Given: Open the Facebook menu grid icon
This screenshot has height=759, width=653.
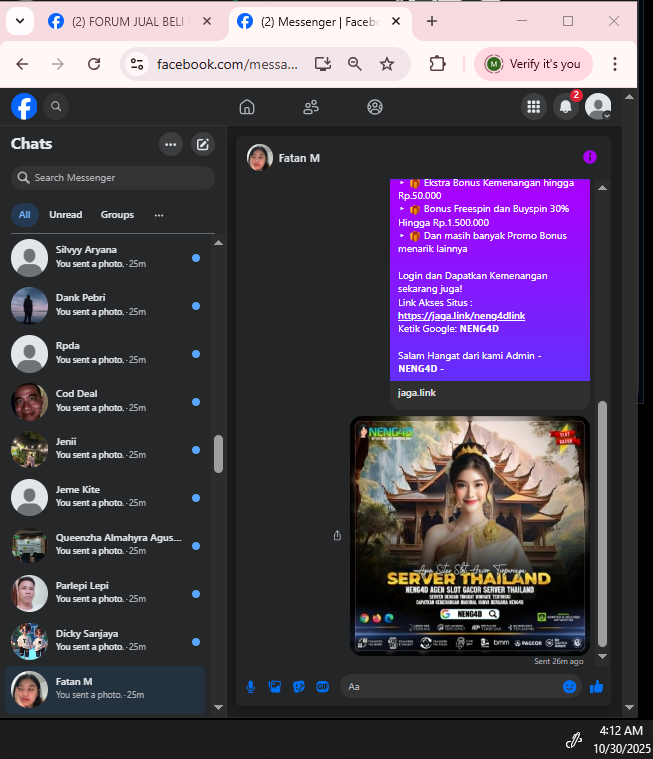Looking at the screenshot, I should (533, 106).
